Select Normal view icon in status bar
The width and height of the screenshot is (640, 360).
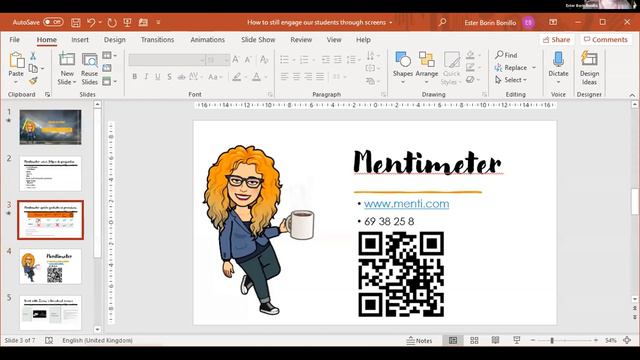pyautogui.click(x=453, y=340)
